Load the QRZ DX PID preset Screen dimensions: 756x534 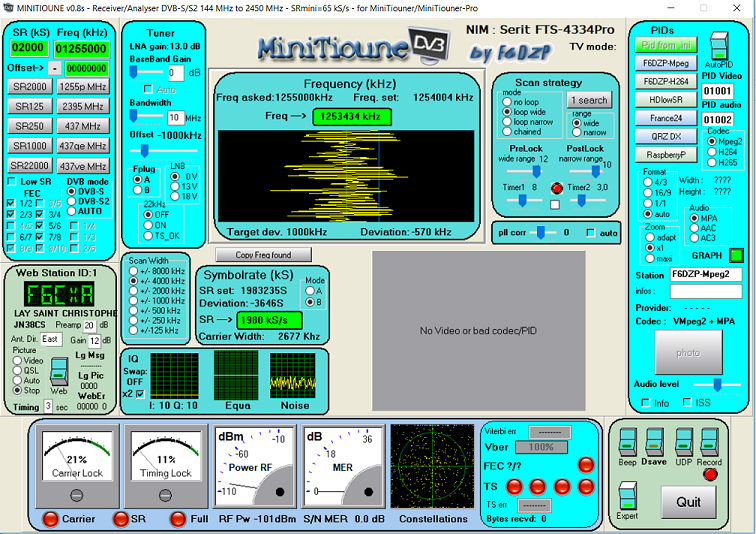[x=666, y=136]
